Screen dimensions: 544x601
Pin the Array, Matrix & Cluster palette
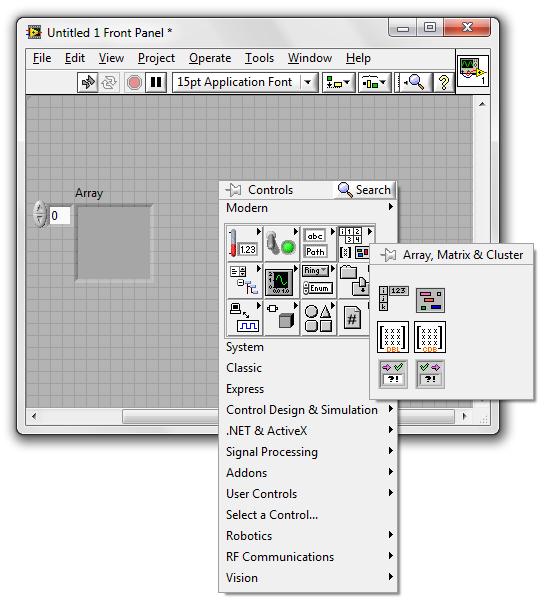point(388,255)
